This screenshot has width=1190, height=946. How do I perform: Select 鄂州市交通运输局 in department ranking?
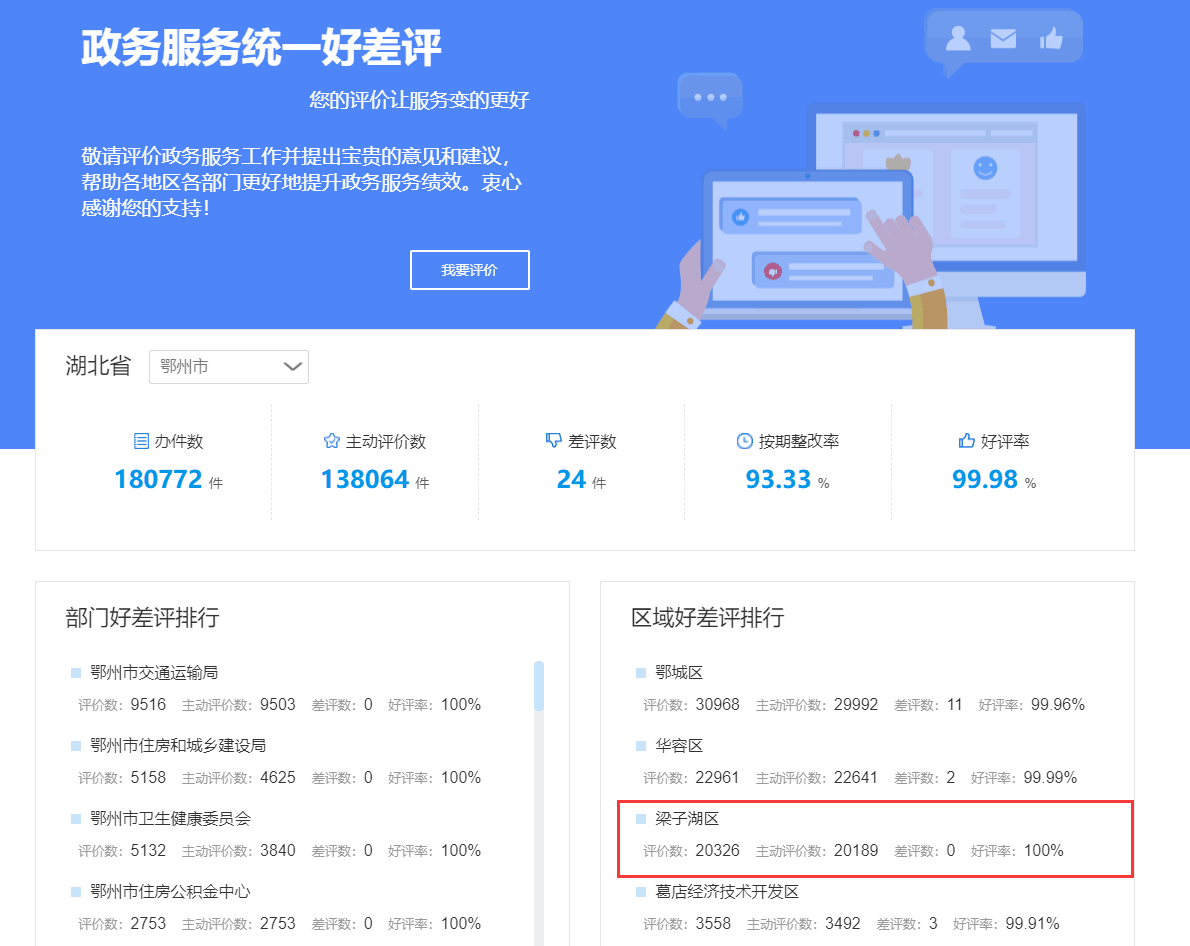pos(154,673)
